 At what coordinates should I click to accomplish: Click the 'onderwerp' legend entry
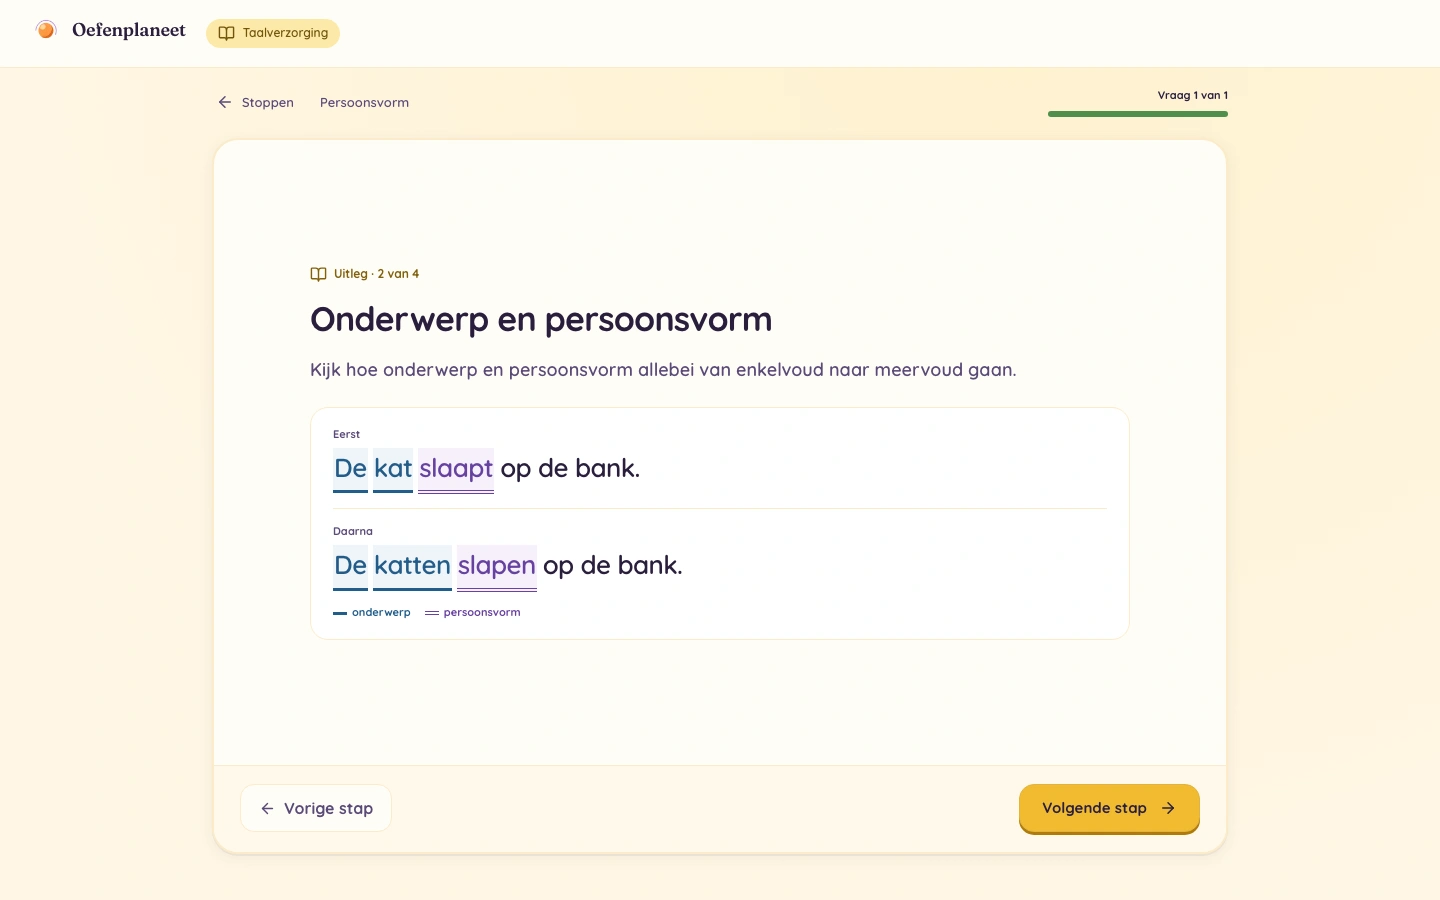[x=372, y=612]
